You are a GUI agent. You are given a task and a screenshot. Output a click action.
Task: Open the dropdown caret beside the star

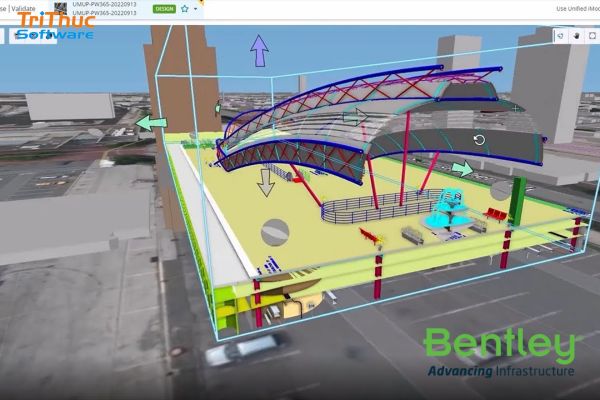[x=196, y=9]
